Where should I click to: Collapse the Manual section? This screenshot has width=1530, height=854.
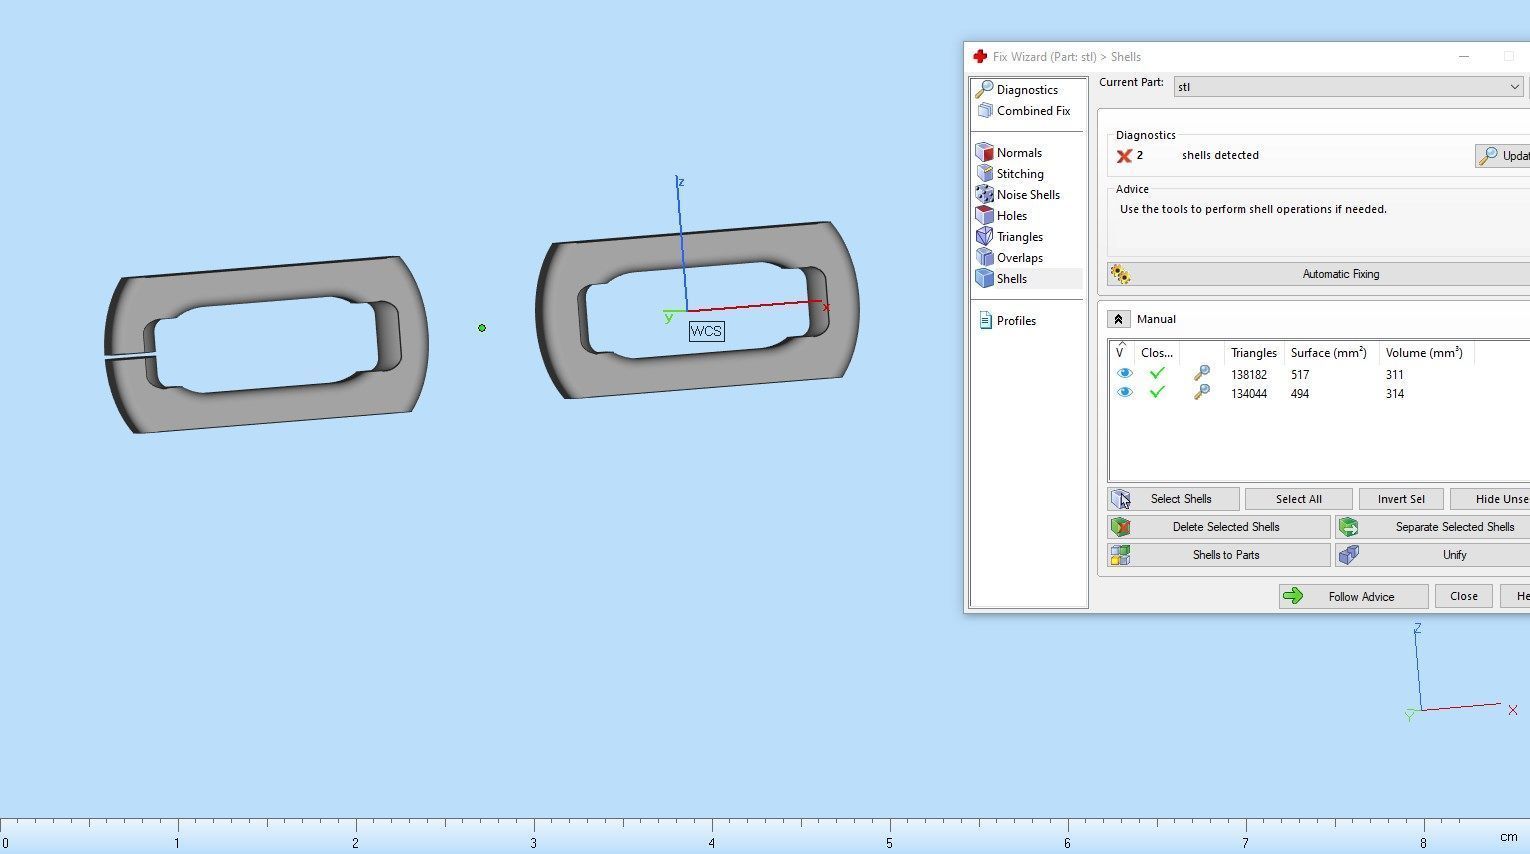click(1119, 319)
